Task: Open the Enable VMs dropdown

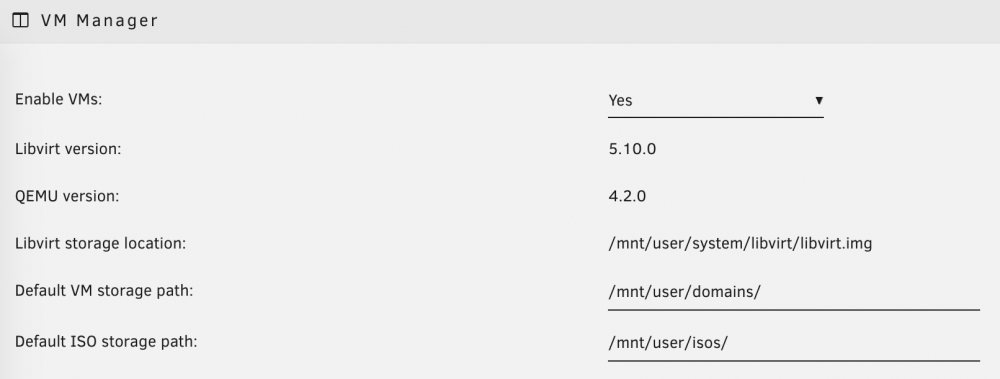Action: tap(716, 101)
